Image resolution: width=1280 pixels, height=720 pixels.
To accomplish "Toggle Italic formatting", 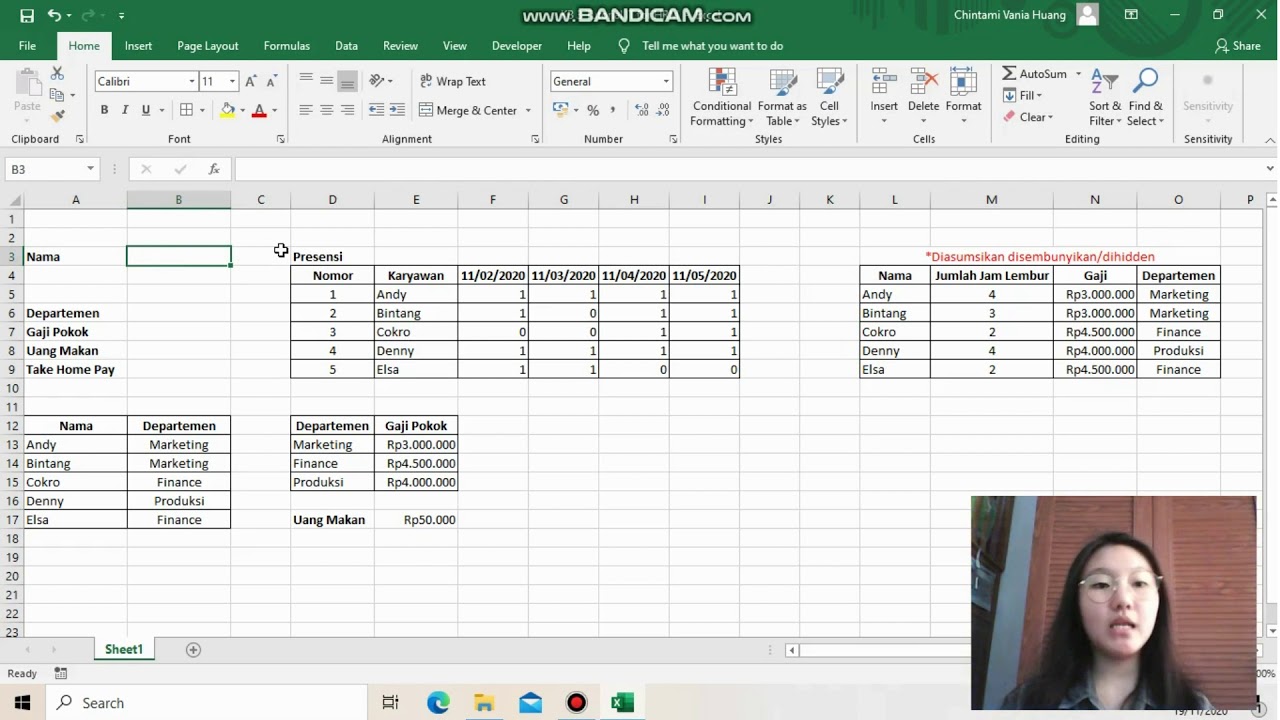I will (x=125, y=110).
